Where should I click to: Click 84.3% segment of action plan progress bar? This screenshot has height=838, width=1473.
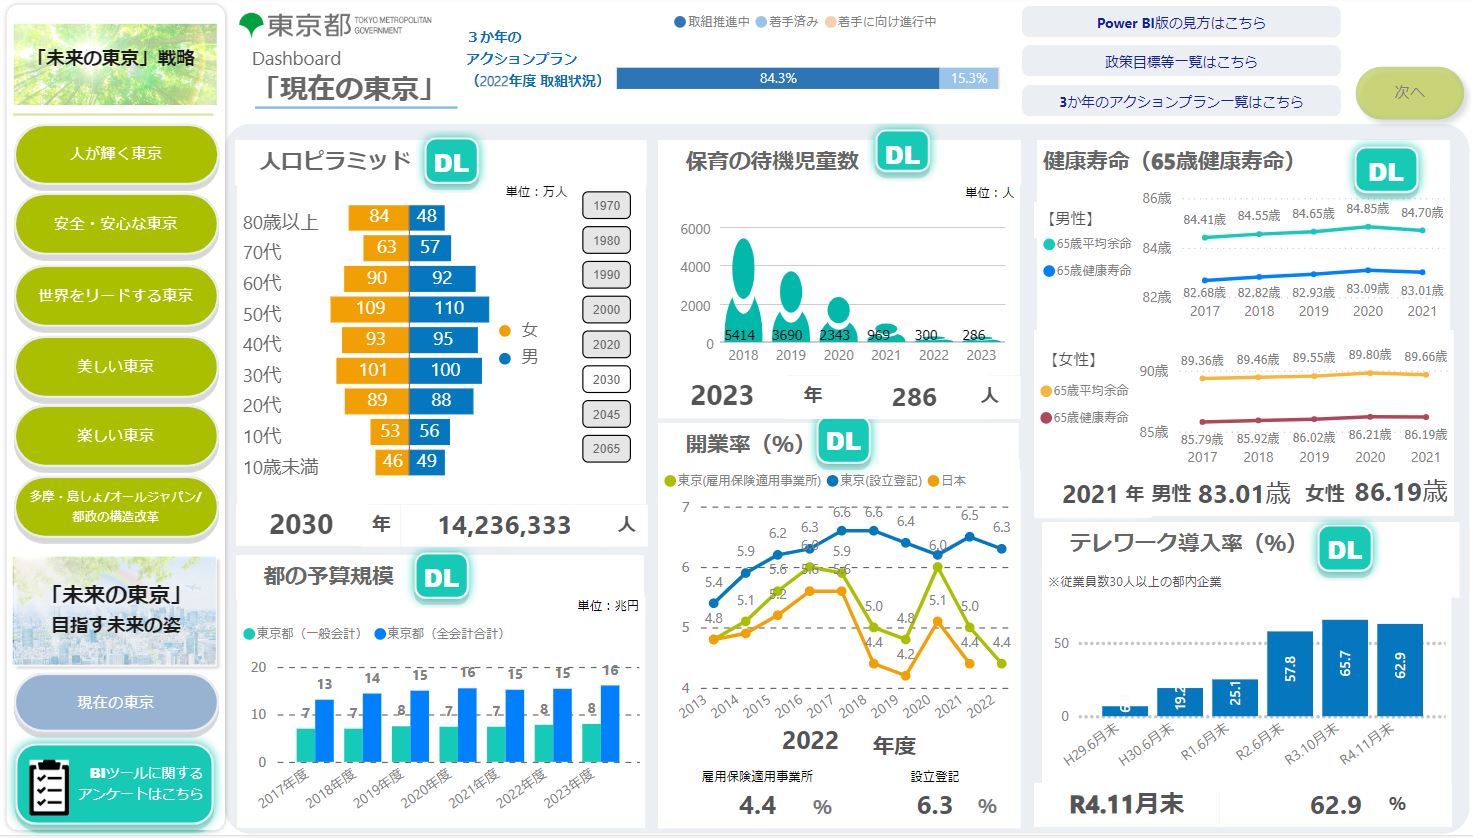[777, 78]
